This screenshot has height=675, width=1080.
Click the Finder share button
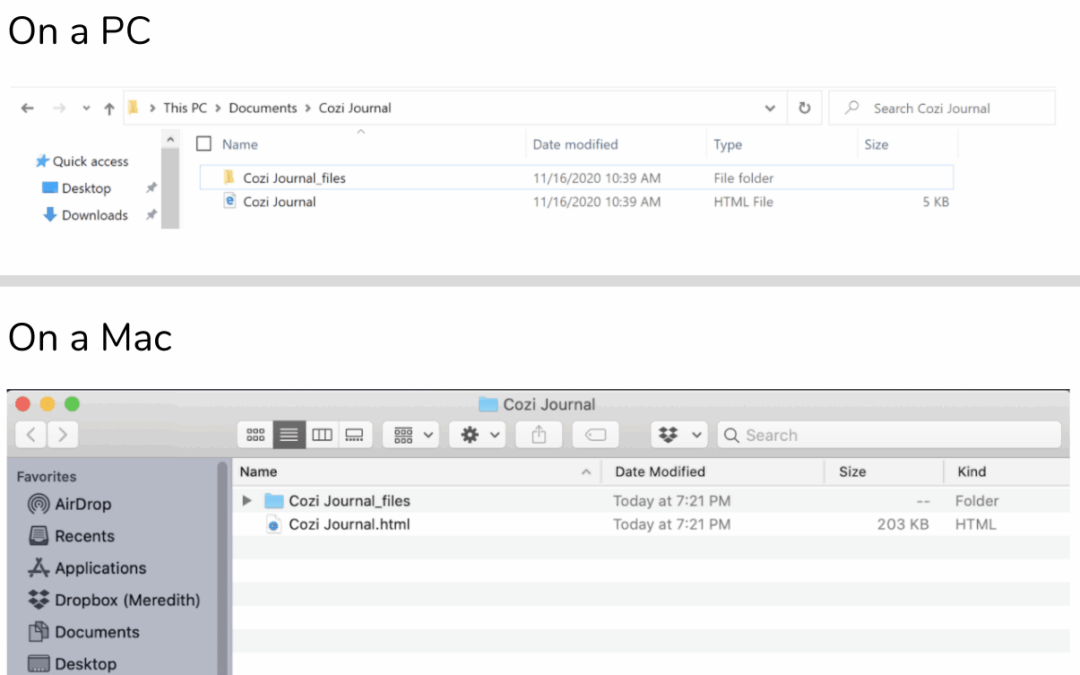539,435
